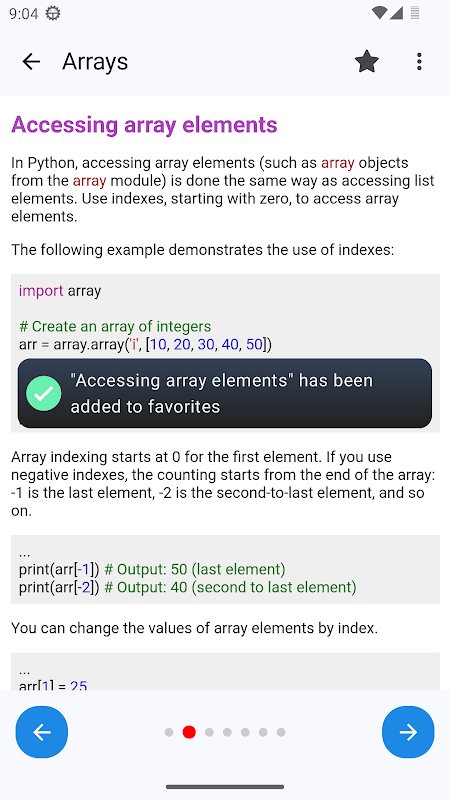Viewport: 450px width, 800px height.
Task: Tap the Accessing array elements heading
Action: 144,124
